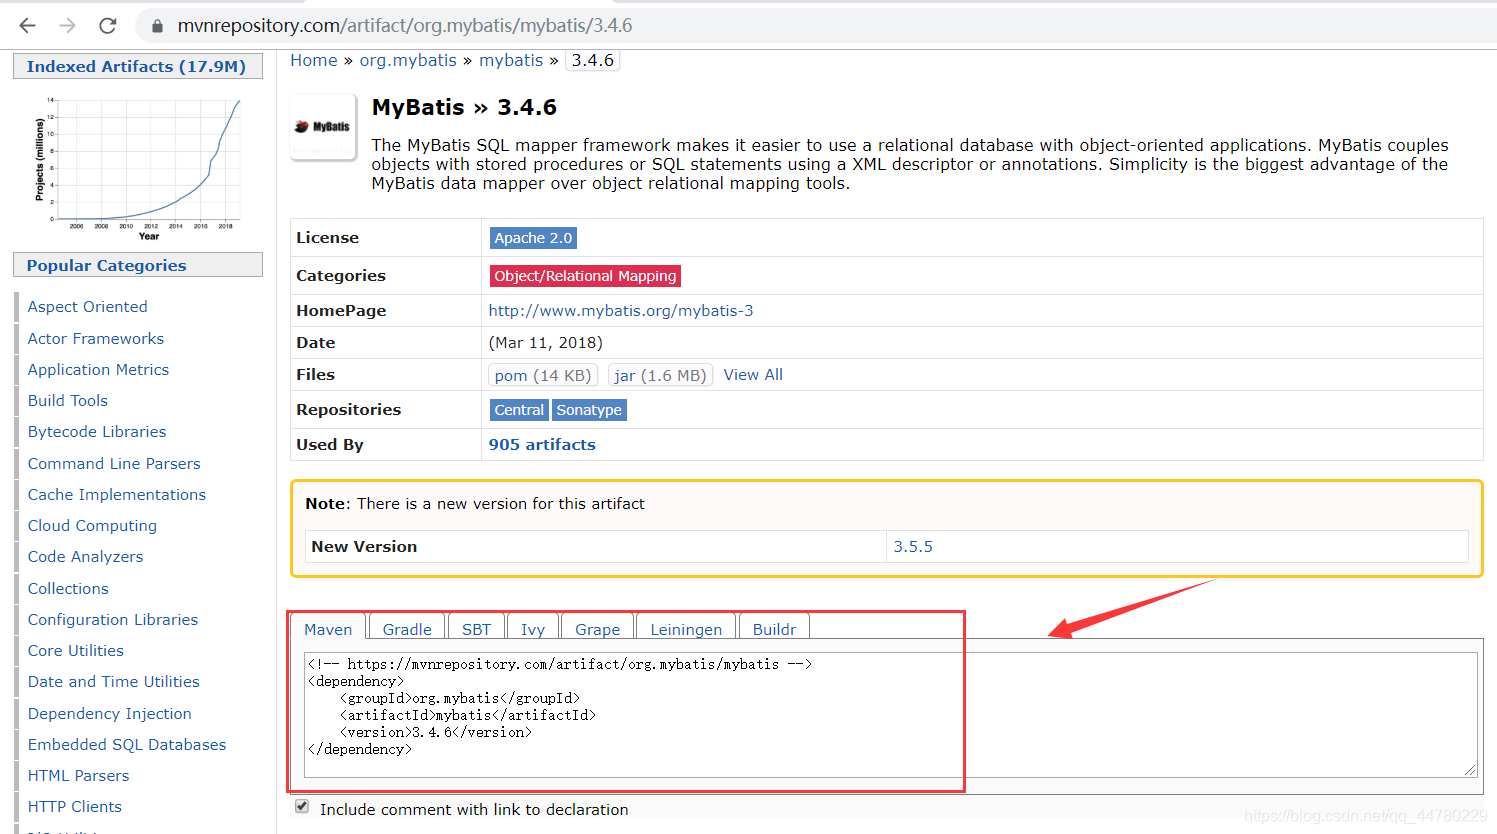Click the browser forward arrow
1497x834 pixels.
coord(68,26)
